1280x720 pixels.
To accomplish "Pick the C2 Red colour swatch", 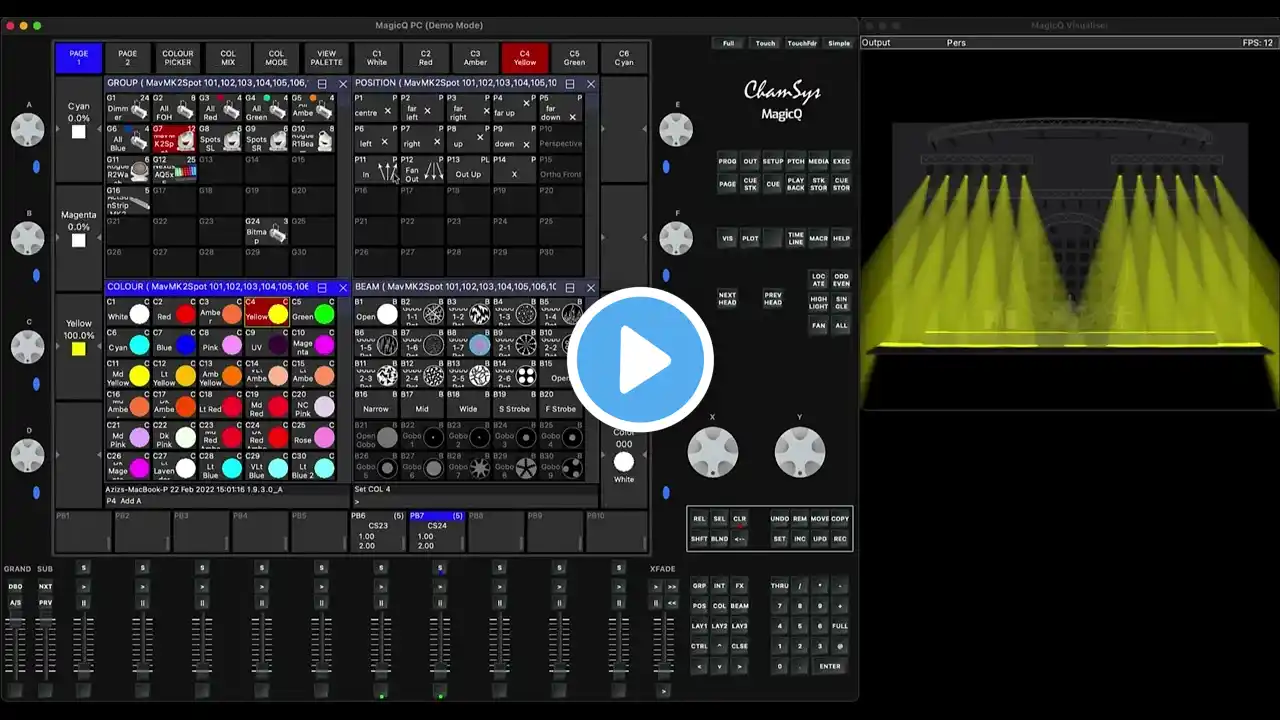I will (x=174, y=312).
